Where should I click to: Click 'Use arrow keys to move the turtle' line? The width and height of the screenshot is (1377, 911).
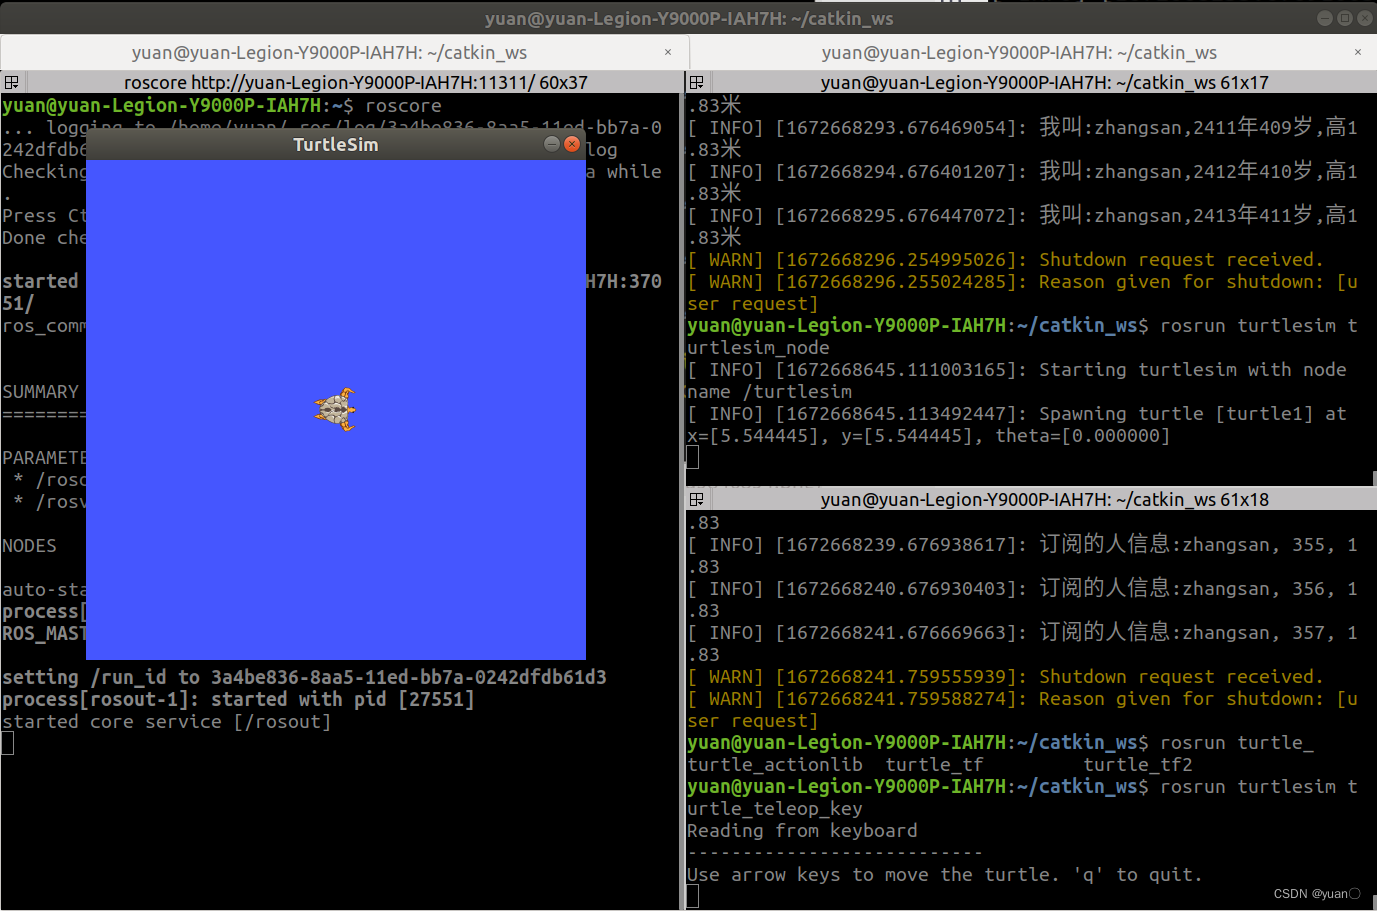coord(944,874)
